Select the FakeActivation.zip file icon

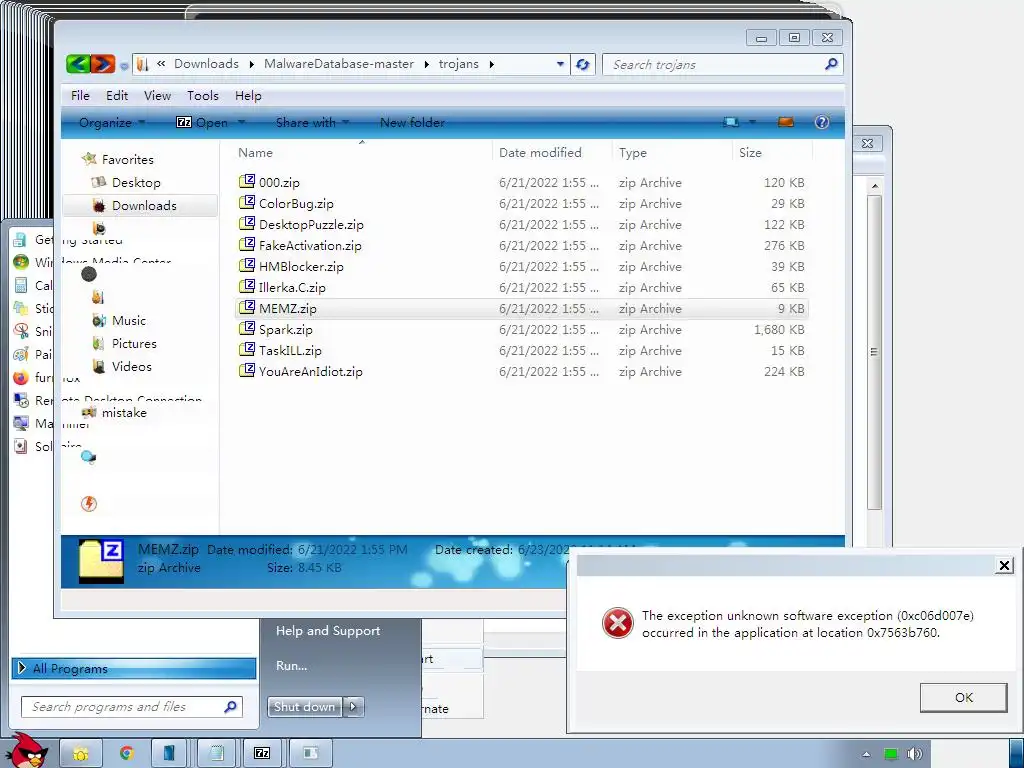coord(247,244)
